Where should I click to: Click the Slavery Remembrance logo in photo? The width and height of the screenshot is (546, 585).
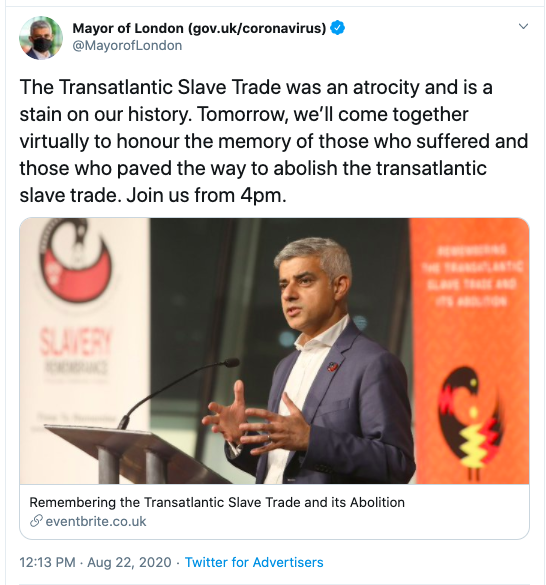click(76, 260)
